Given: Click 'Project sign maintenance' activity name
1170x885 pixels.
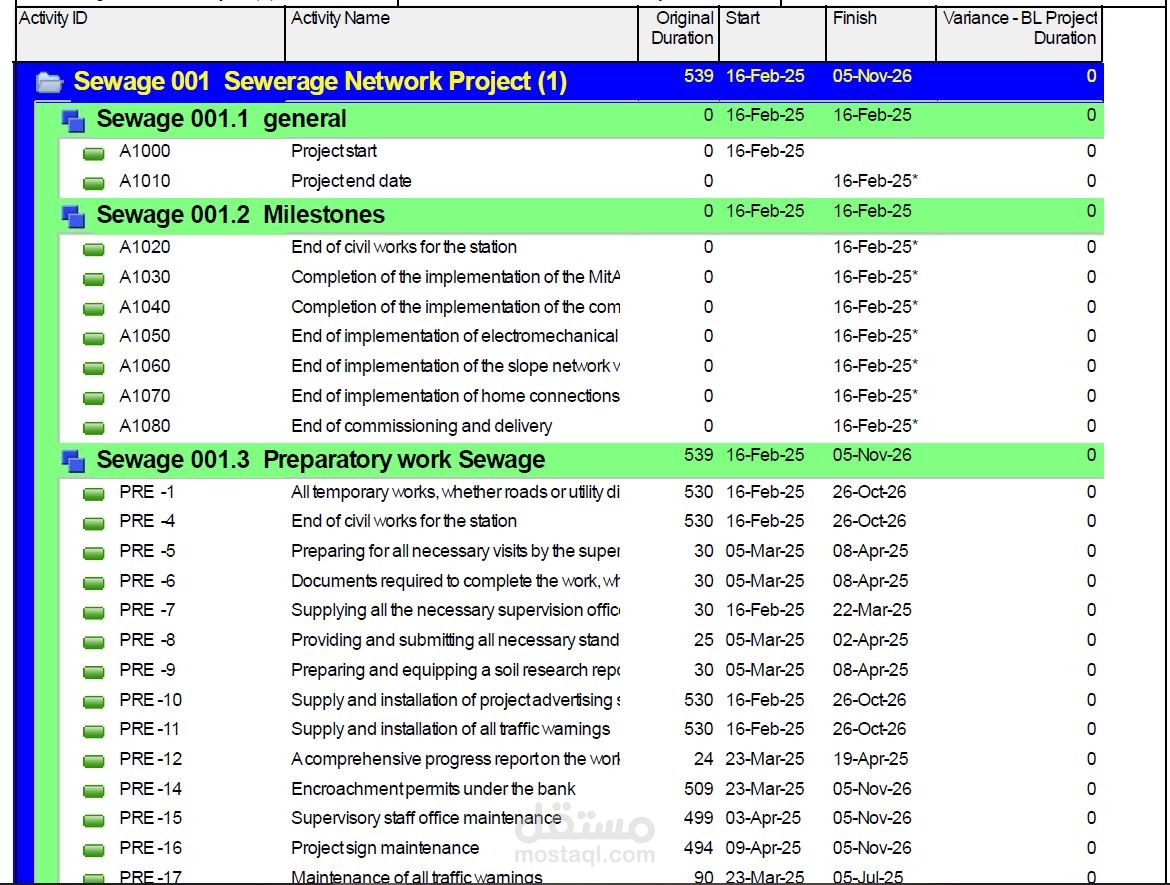Looking at the screenshot, I should 385,848.
